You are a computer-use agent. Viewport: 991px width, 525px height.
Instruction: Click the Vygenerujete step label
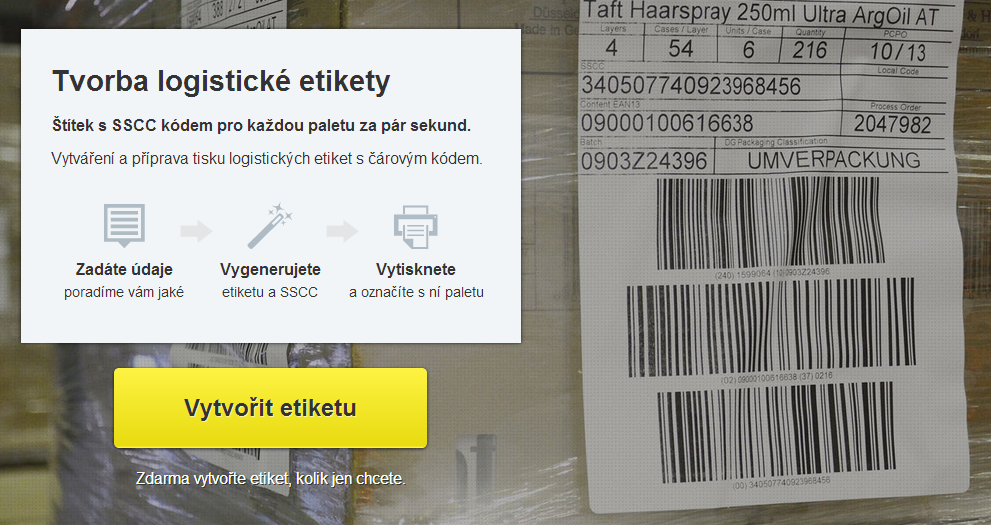click(x=271, y=270)
